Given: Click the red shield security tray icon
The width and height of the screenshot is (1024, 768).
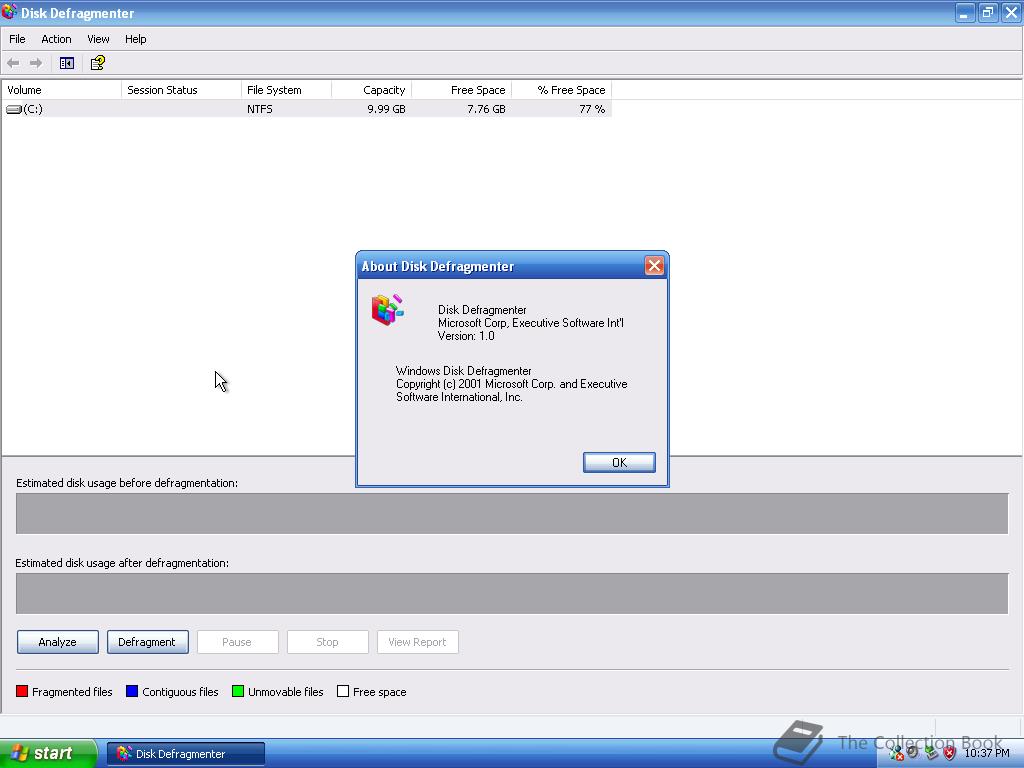Looking at the screenshot, I should pyautogui.click(x=950, y=753).
